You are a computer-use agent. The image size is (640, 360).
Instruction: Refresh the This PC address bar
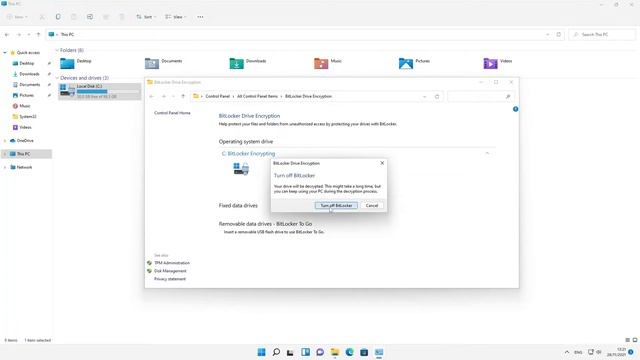[559, 35]
